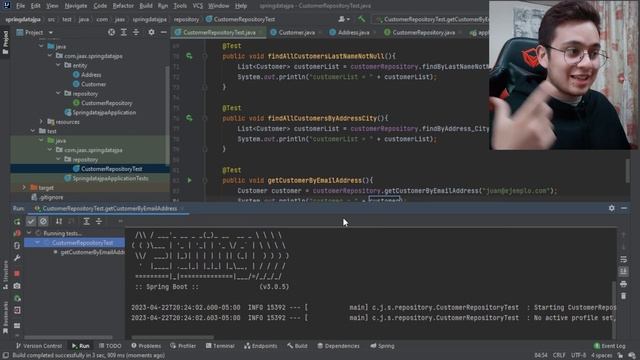Switch to Address.java editor tab
Screen dimensions: 640x360
pos(353,32)
